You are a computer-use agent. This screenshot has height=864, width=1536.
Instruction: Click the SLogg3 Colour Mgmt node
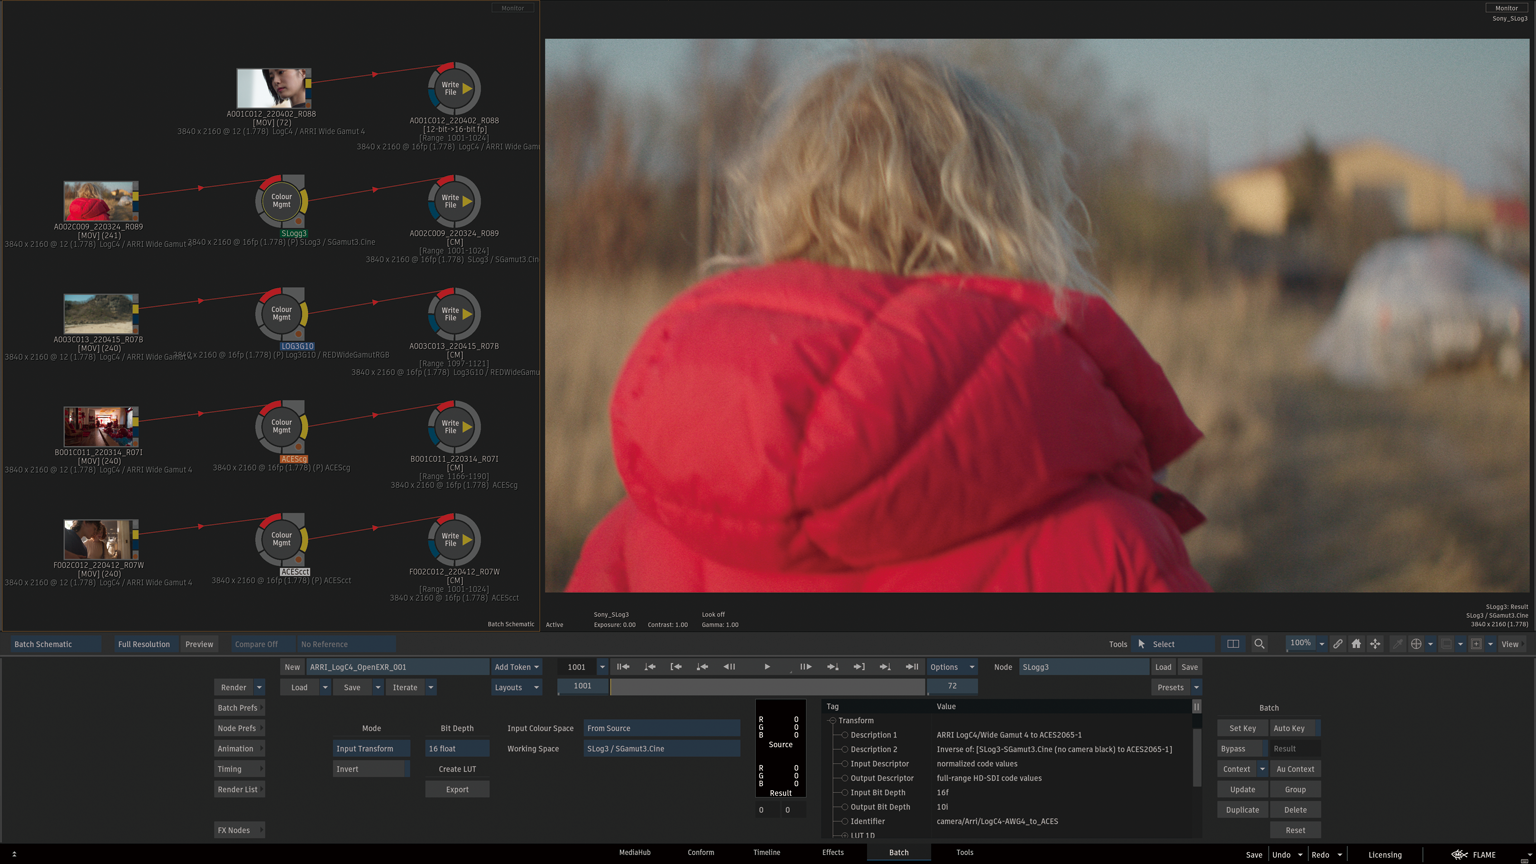coord(282,201)
